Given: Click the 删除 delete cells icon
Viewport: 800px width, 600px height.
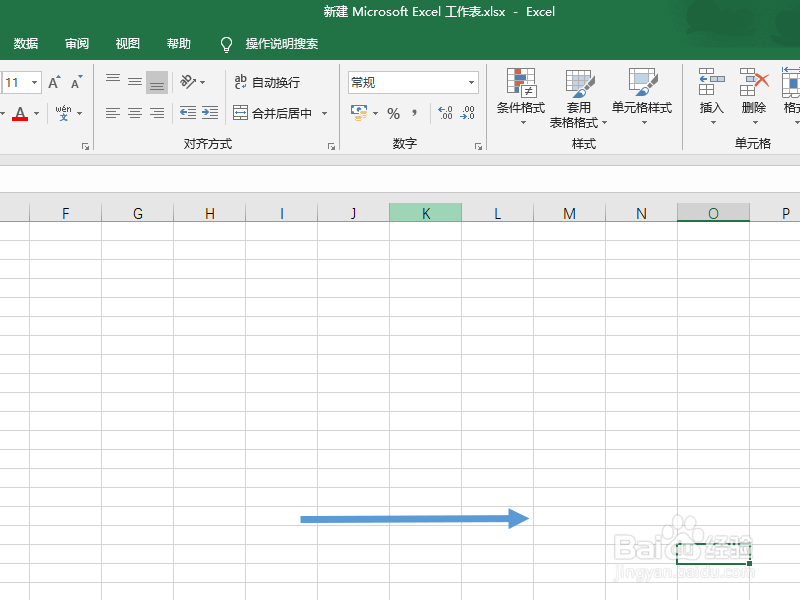Looking at the screenshot, I should tap(754, 82).
